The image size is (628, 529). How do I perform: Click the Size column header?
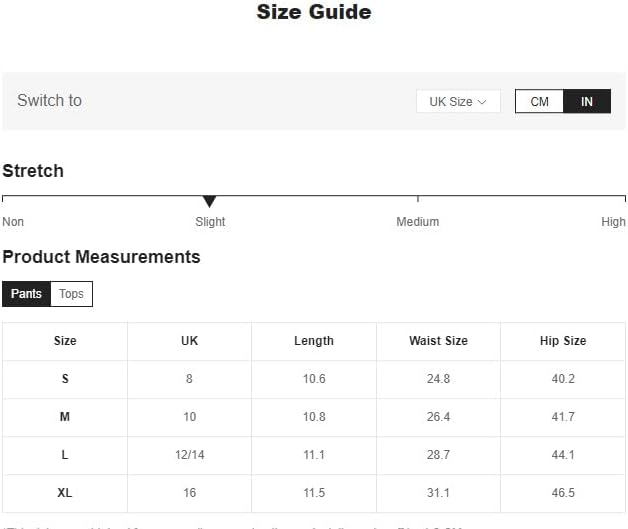pyautogui.click(x=65, y=341)
